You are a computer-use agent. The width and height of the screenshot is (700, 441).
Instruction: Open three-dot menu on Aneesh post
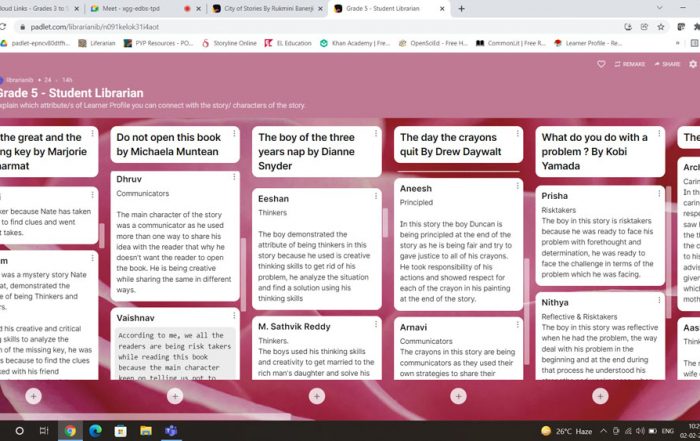[517, 186]
